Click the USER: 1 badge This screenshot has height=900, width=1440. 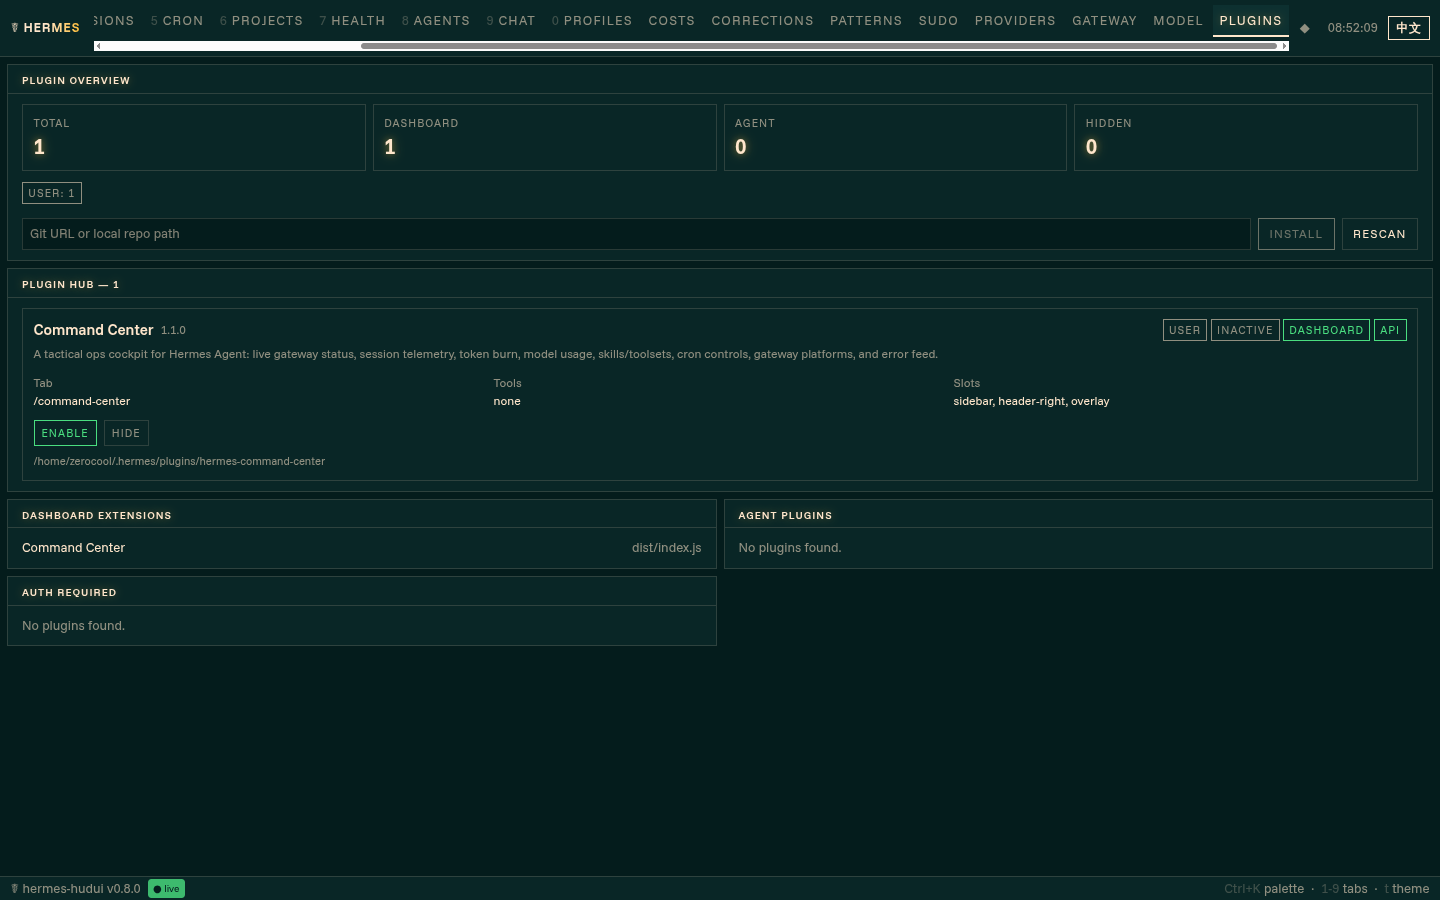pos(52,193)
